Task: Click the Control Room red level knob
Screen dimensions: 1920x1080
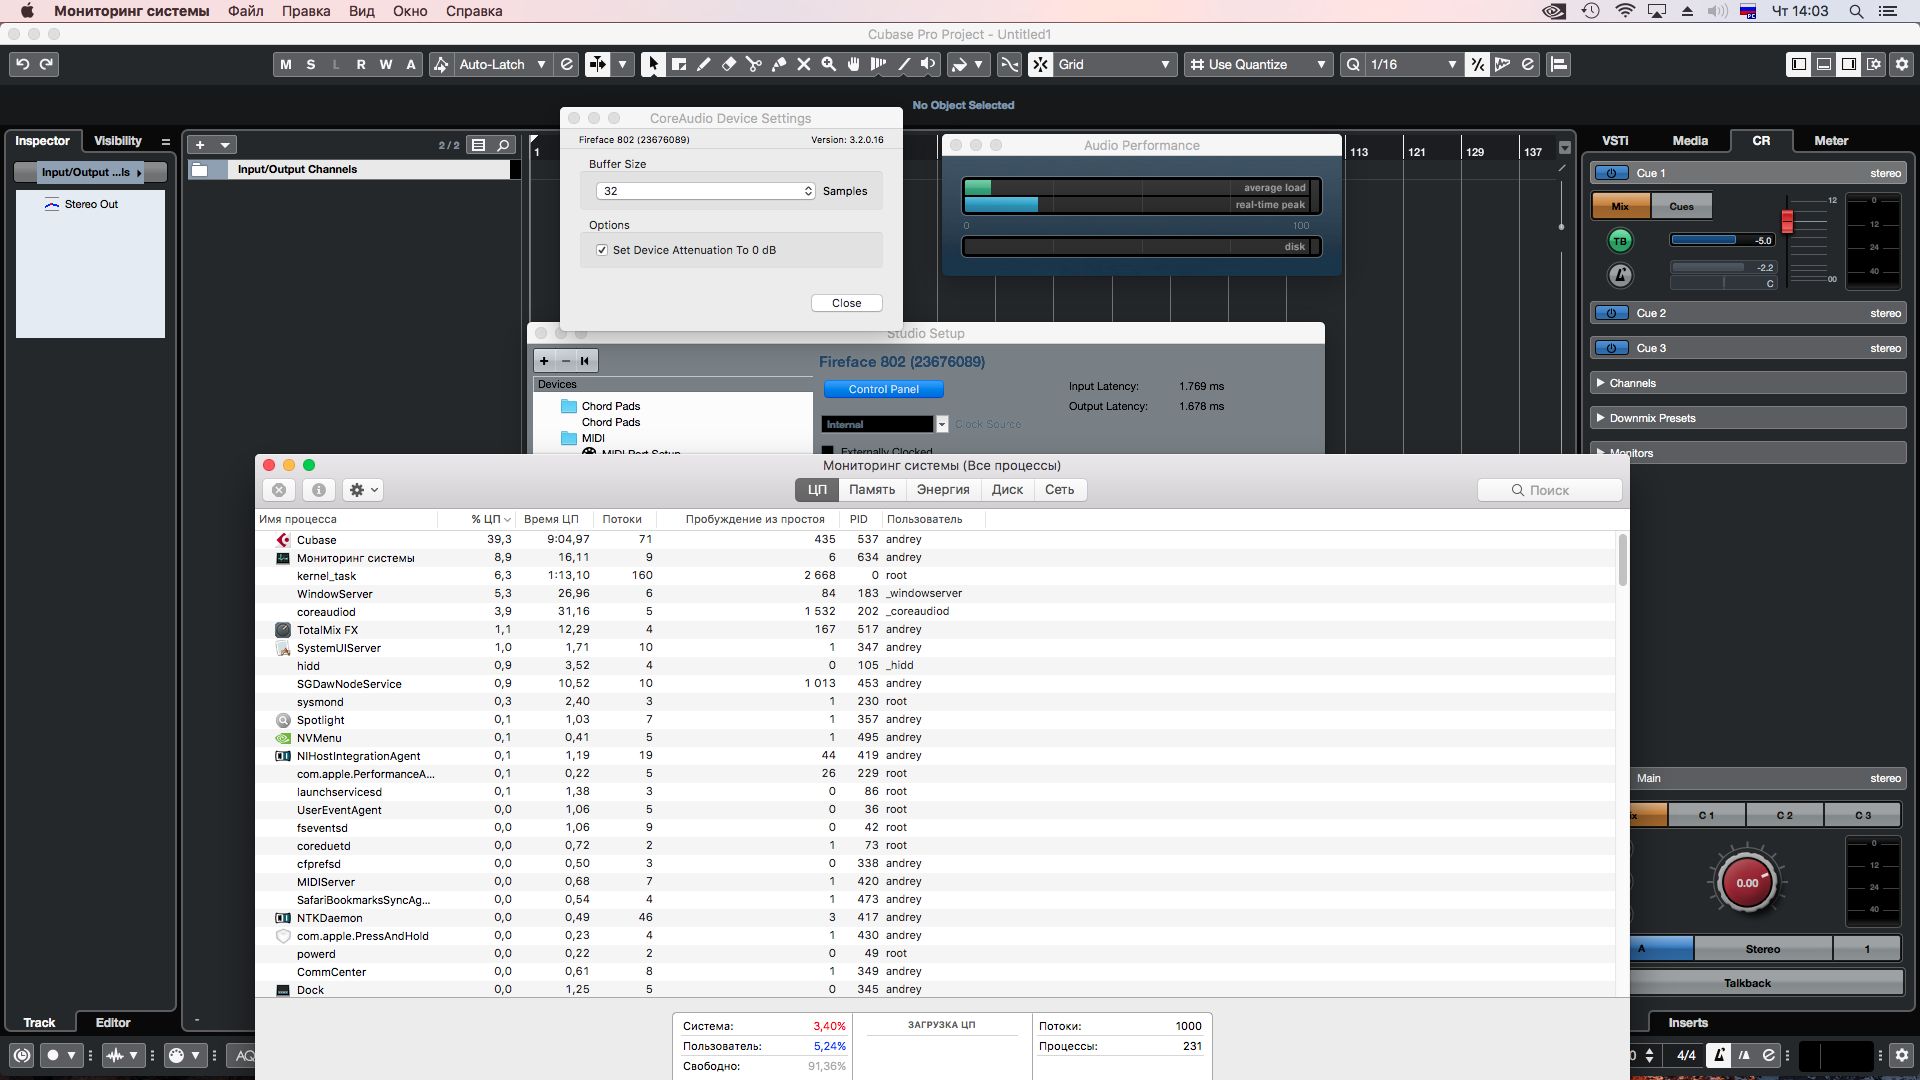Action: coord(1747,883)
